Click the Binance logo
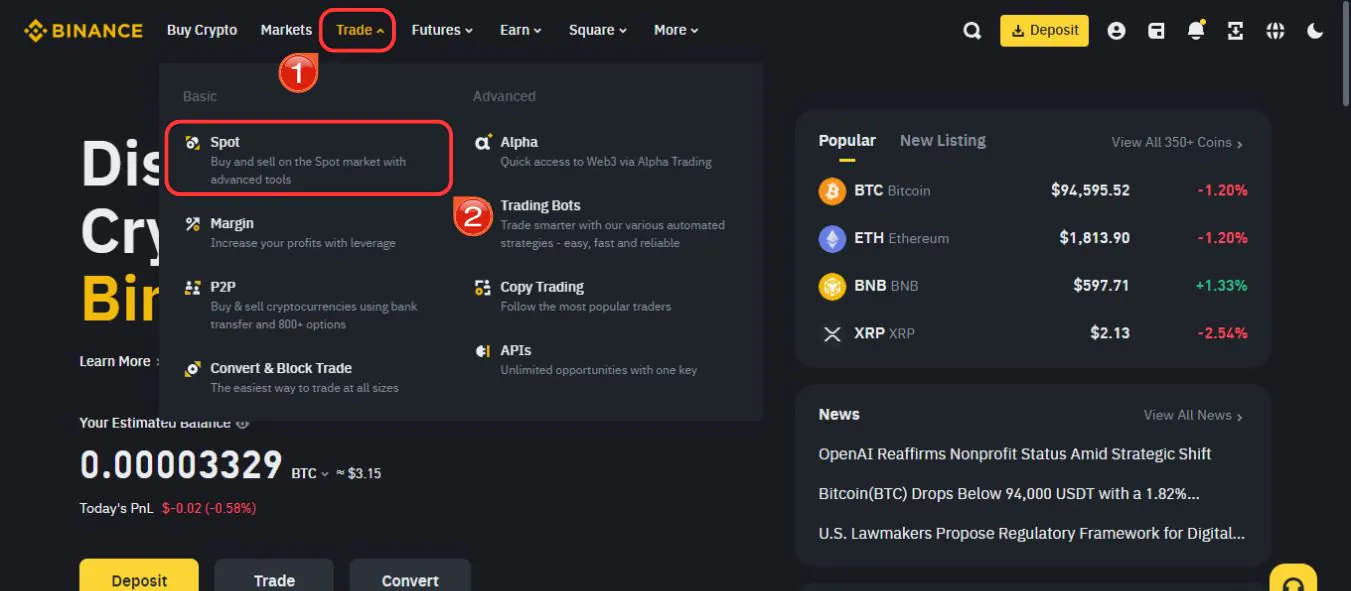The height and width of the screenshot is (591, 1351). (84, 30)
